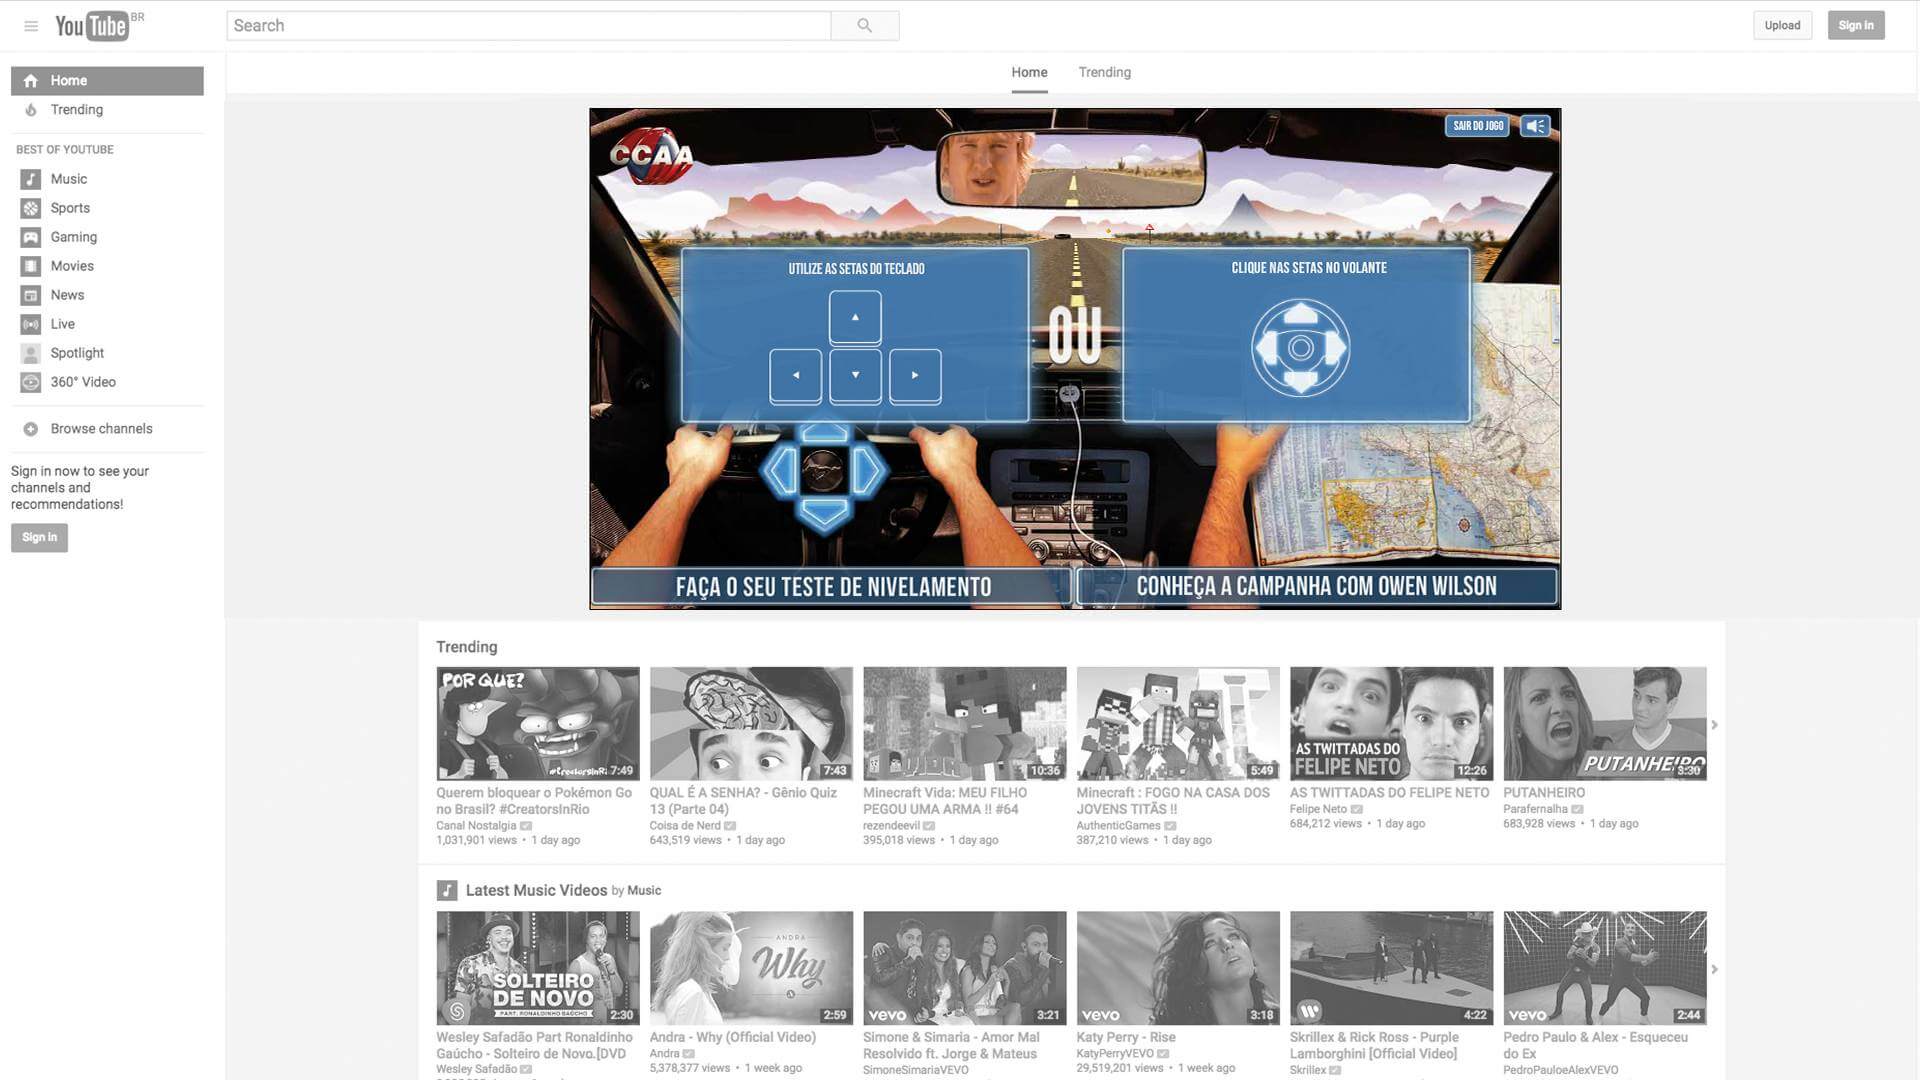Click FAÇA O SEU TESTE DE NIVELAMENTO banner
Image resolution: width=1920 pixels, height=1080 pixels.
pos(832,587)
